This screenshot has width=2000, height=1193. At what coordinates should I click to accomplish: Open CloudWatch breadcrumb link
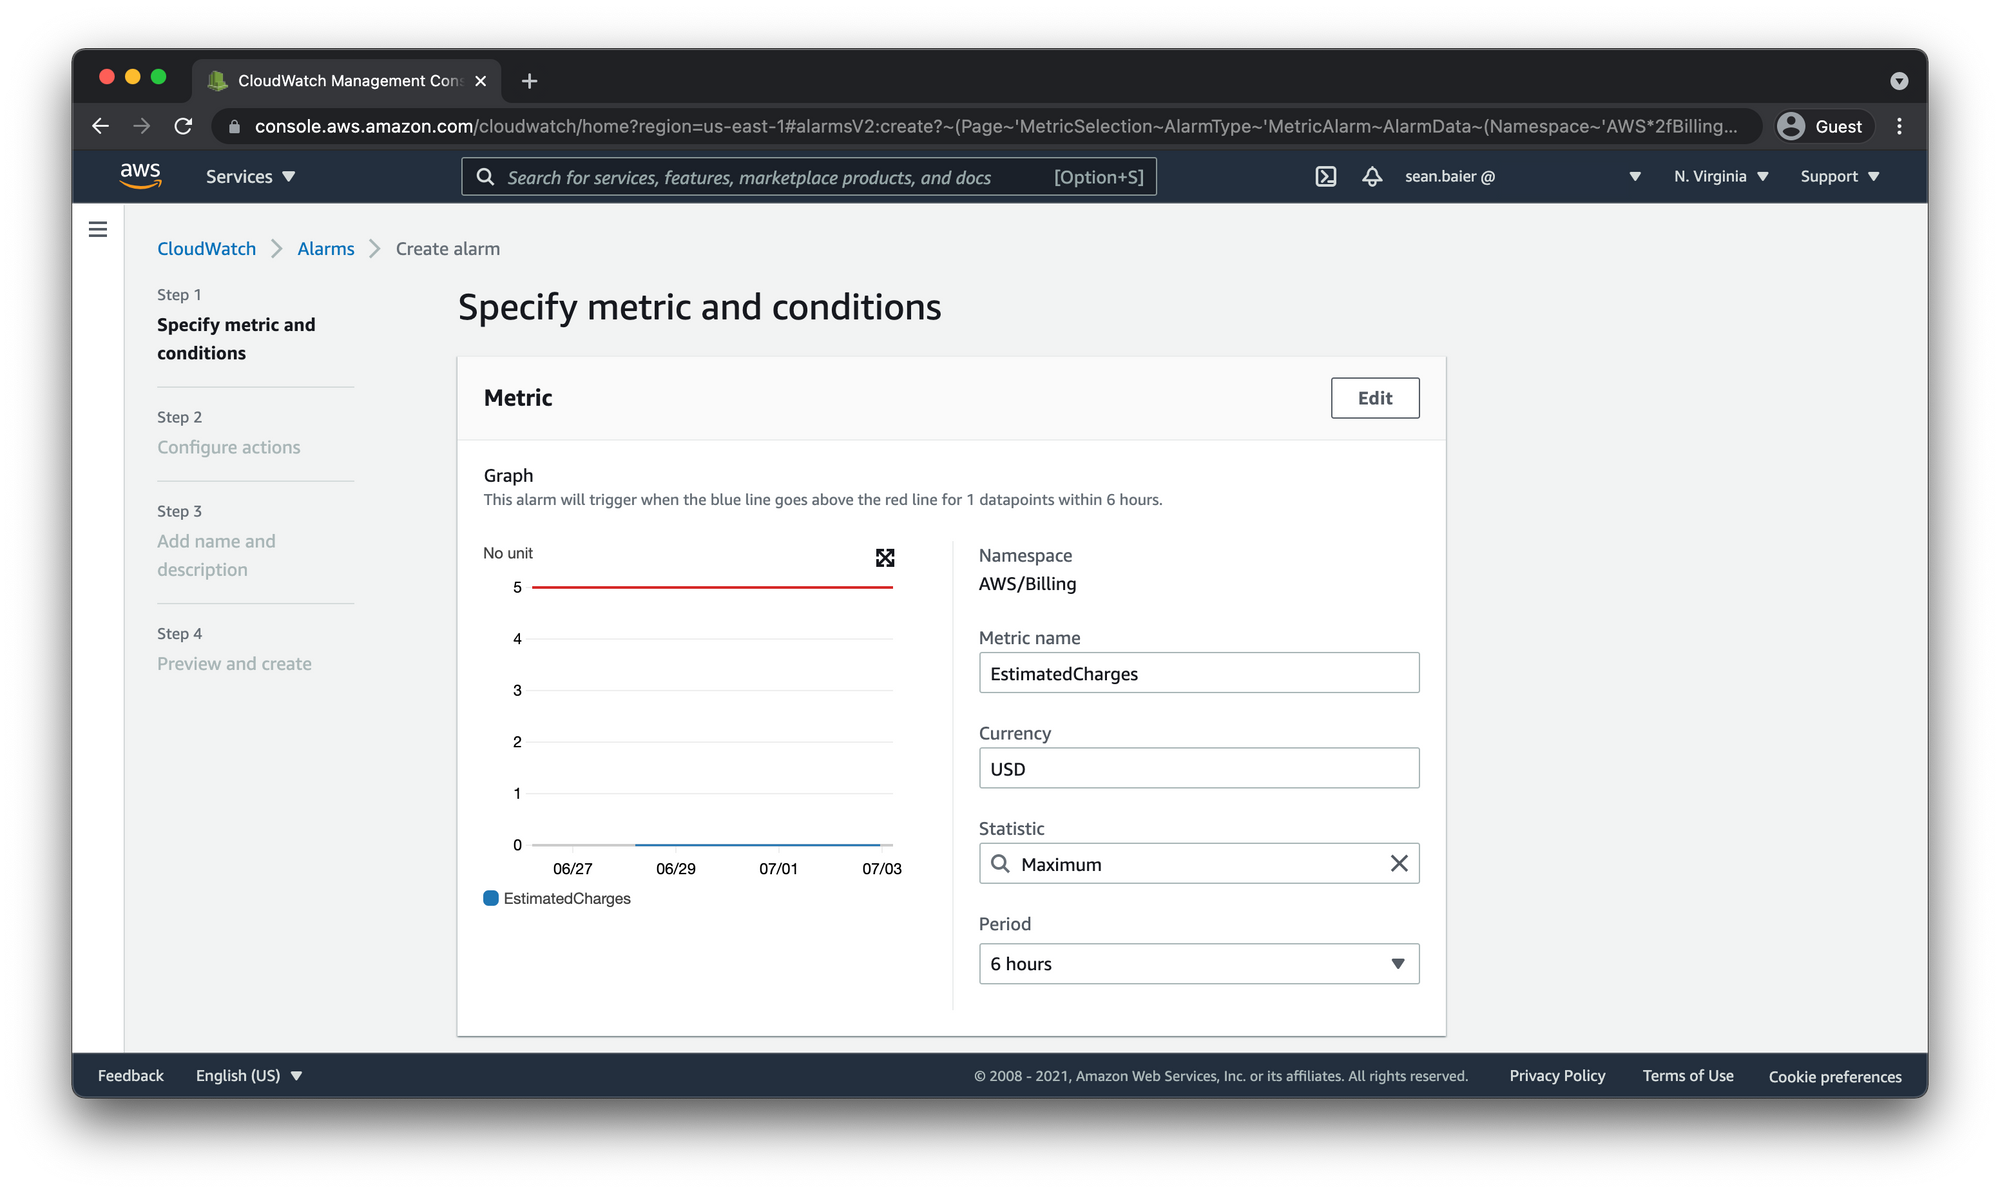(x=206, y=249)
